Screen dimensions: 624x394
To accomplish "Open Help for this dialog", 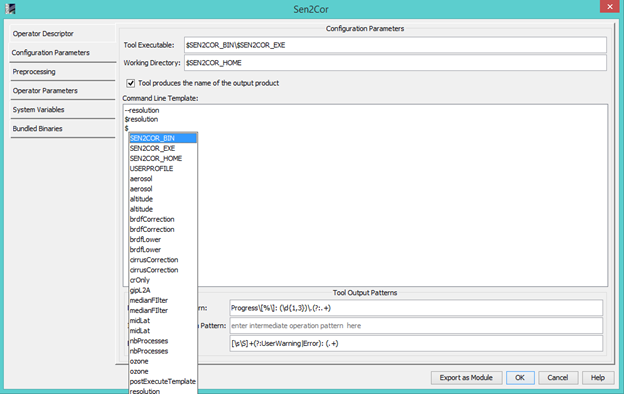I will coord(598,378).
